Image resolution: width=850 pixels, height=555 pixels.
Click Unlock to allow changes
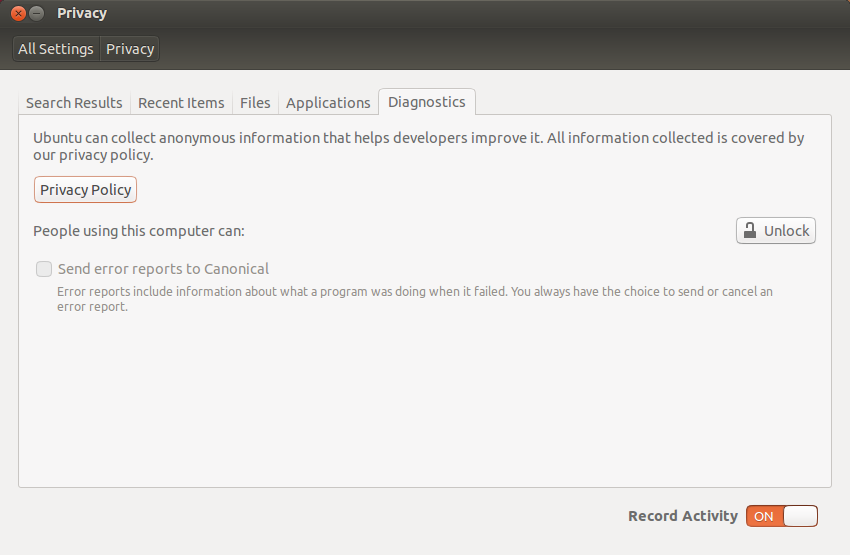click(776, 230)
